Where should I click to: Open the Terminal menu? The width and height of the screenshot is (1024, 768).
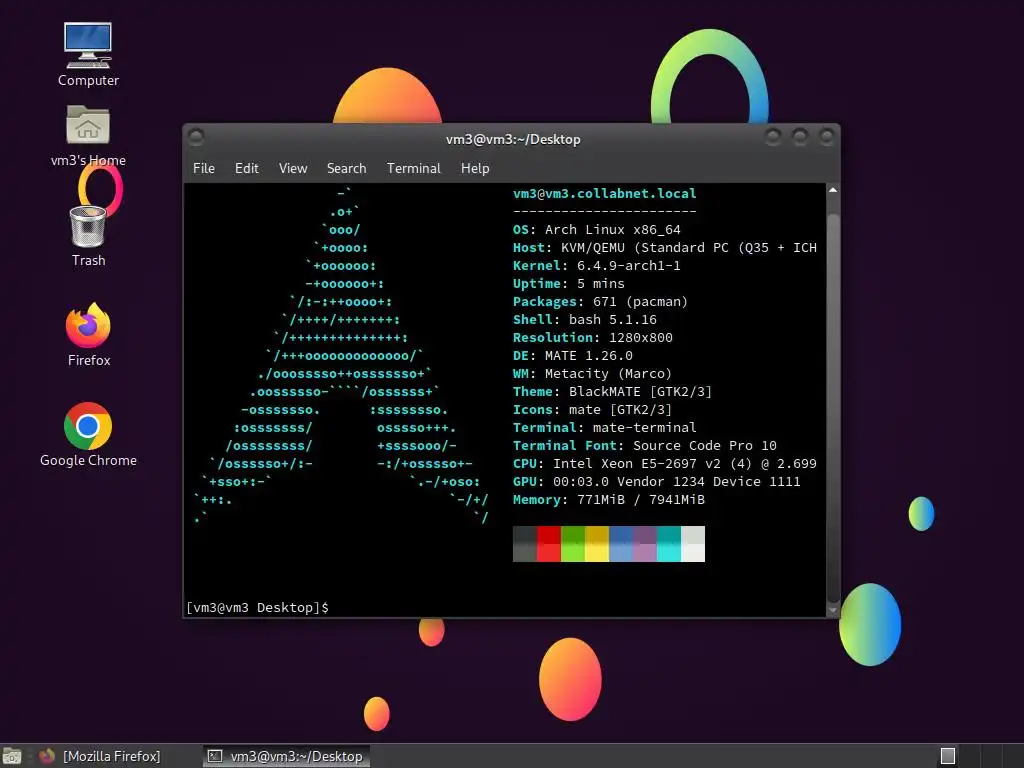pos(413,168)
